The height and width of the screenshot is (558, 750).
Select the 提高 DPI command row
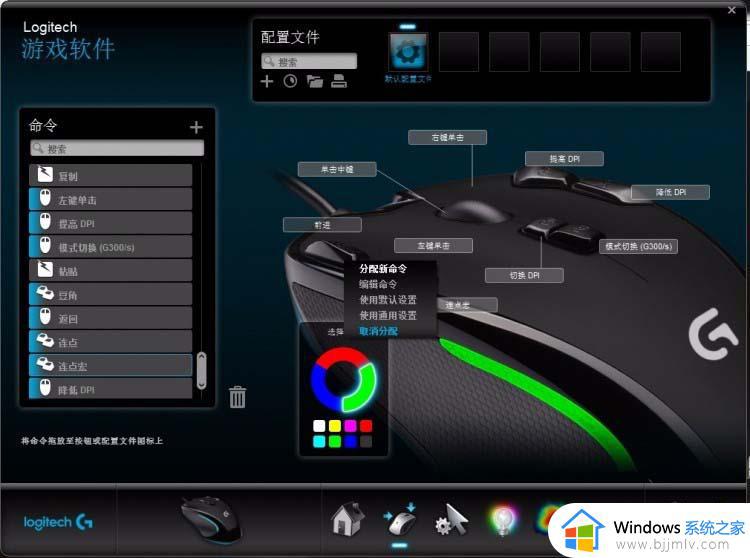tap(110, 223)
